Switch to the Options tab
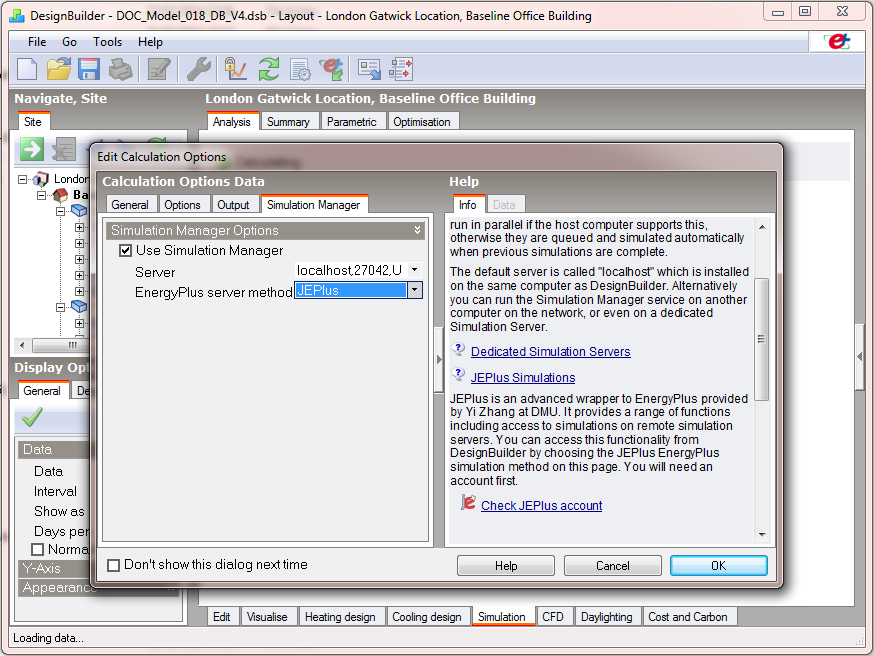 tap(182, 205)
